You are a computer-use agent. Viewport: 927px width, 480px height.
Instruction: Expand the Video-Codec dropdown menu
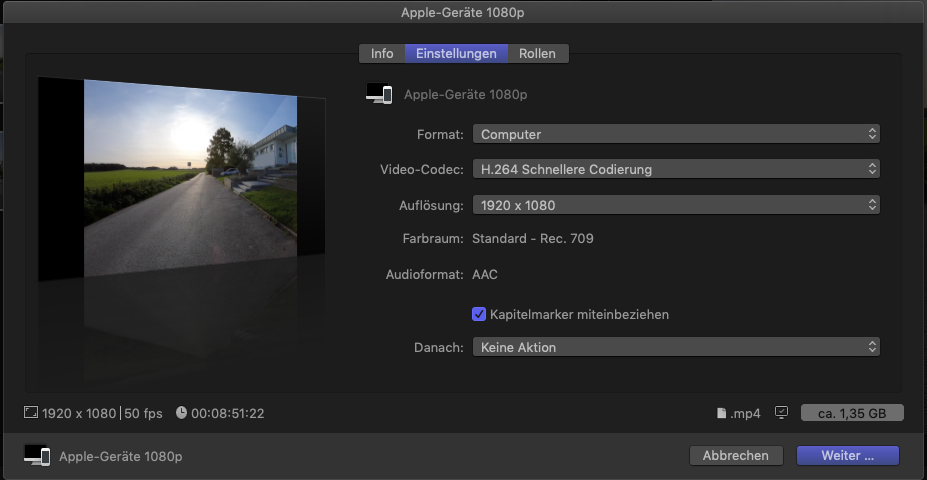click(676, 169)
